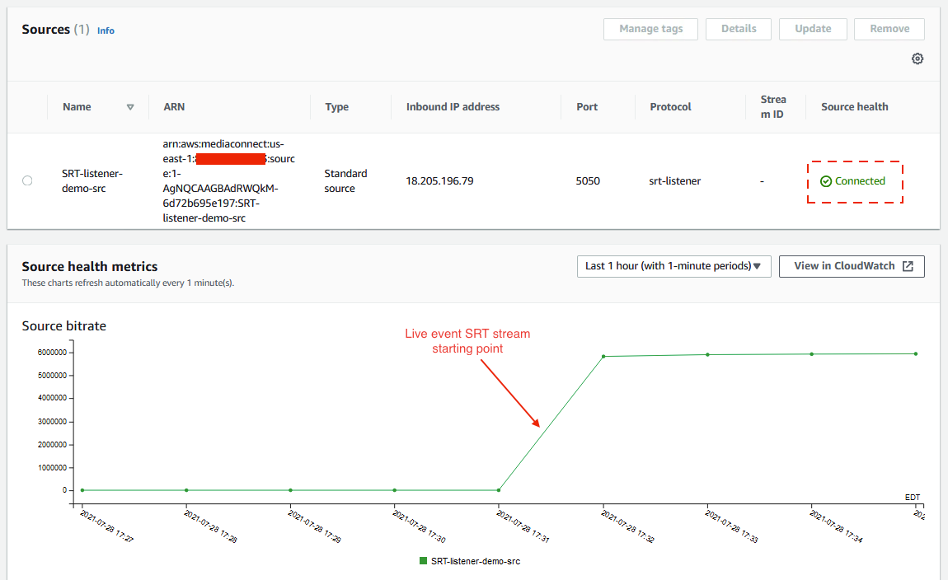Screen dimensions: 949x581
Task: Click the green Connected status check icon
Action: 826,181
